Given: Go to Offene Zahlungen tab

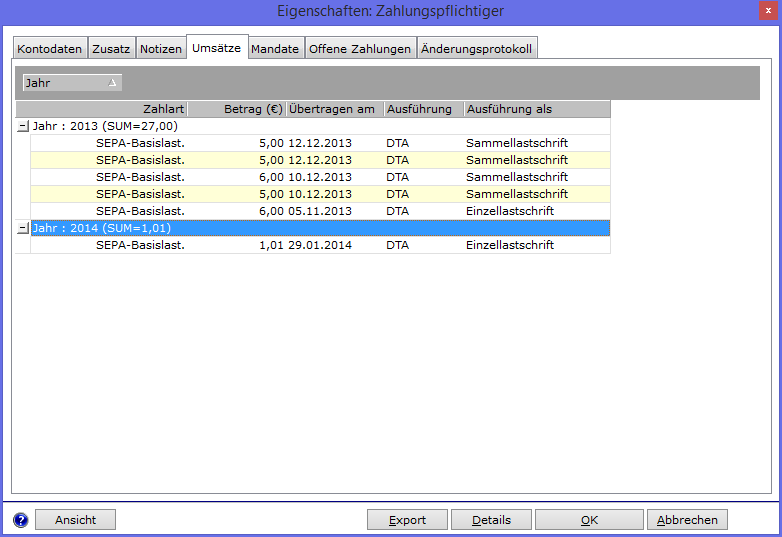Looking at the screenshot, I should [x=360, y=49].
